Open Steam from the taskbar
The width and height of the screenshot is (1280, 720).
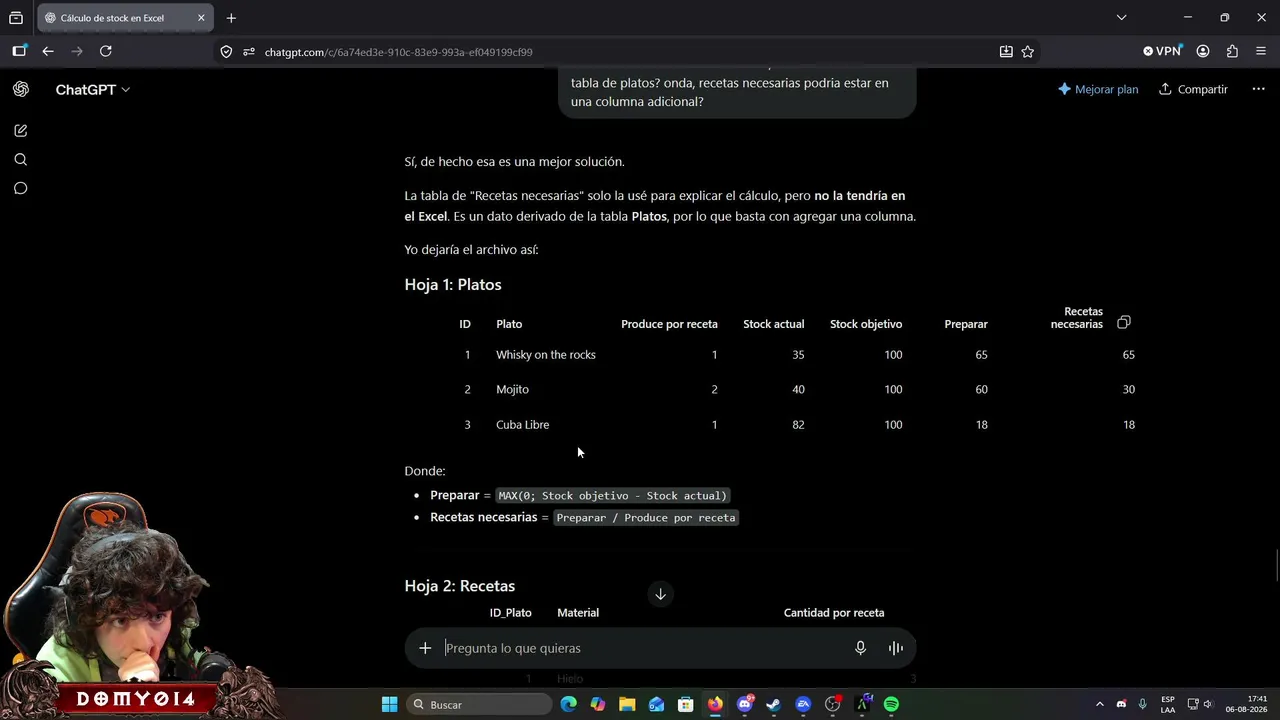[773, 705]
